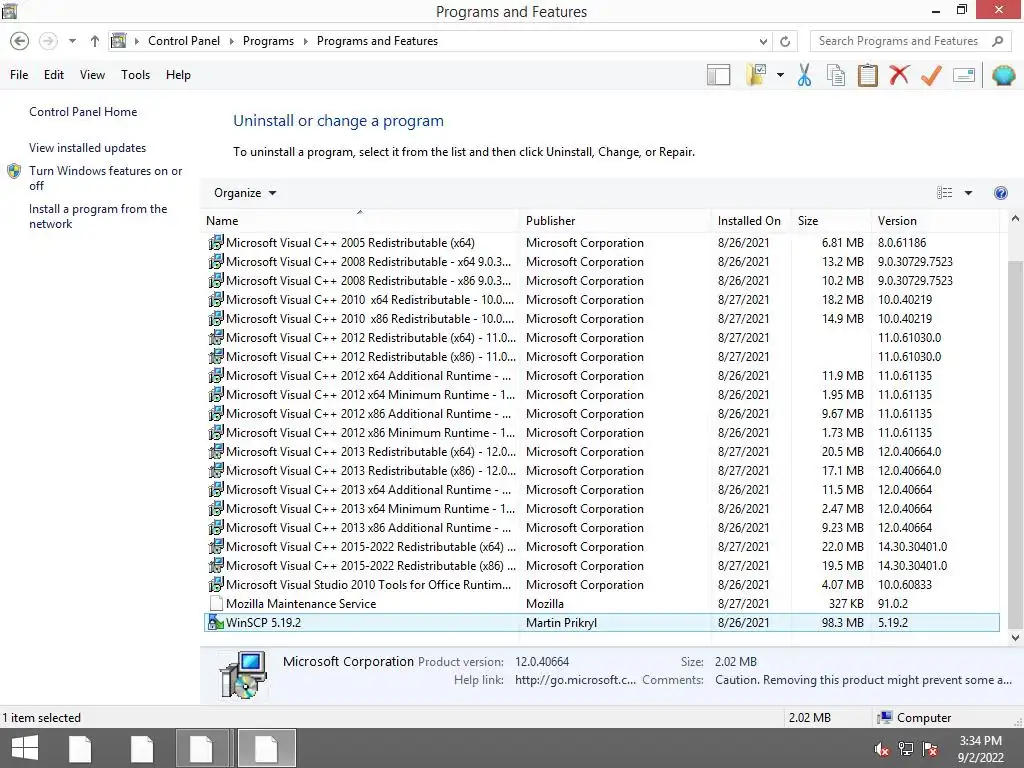The image size is (1024, 768).
Task: Expand the view options dropdown arrow
Action: pos(968,193)
